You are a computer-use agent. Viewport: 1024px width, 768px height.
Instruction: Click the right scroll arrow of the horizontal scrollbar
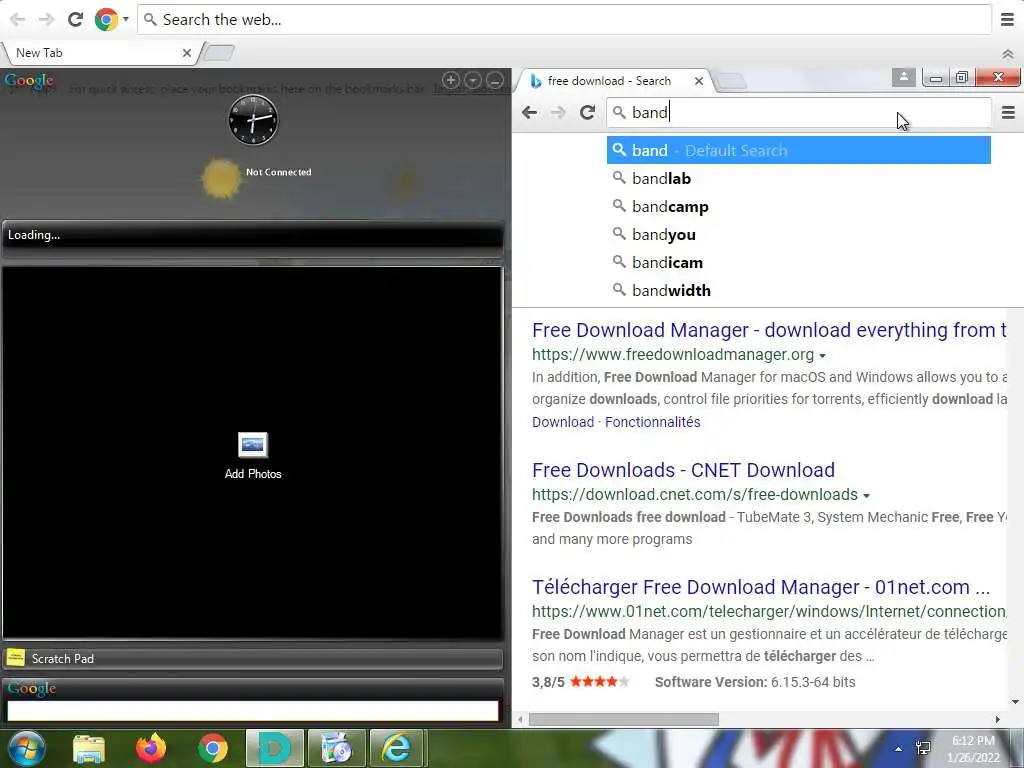pyautogui.click(x=997, y=719)
